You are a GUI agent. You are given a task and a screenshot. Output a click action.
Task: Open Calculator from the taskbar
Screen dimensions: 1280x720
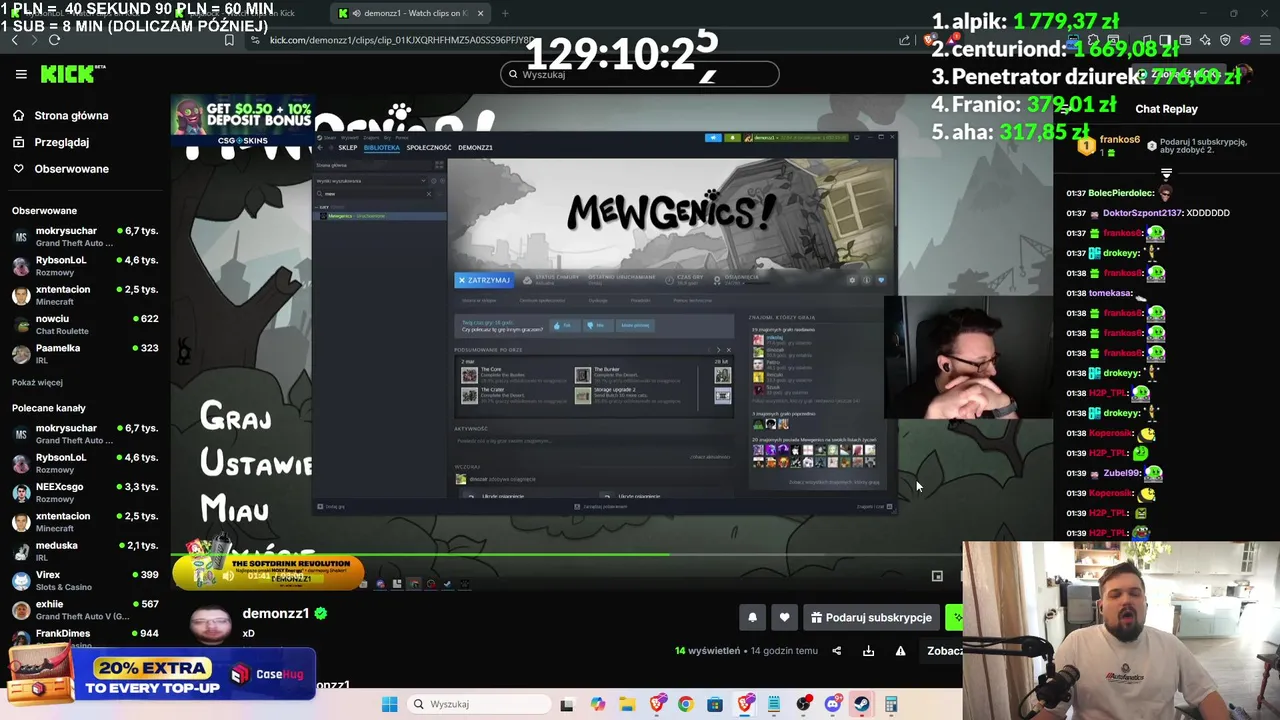891,704
